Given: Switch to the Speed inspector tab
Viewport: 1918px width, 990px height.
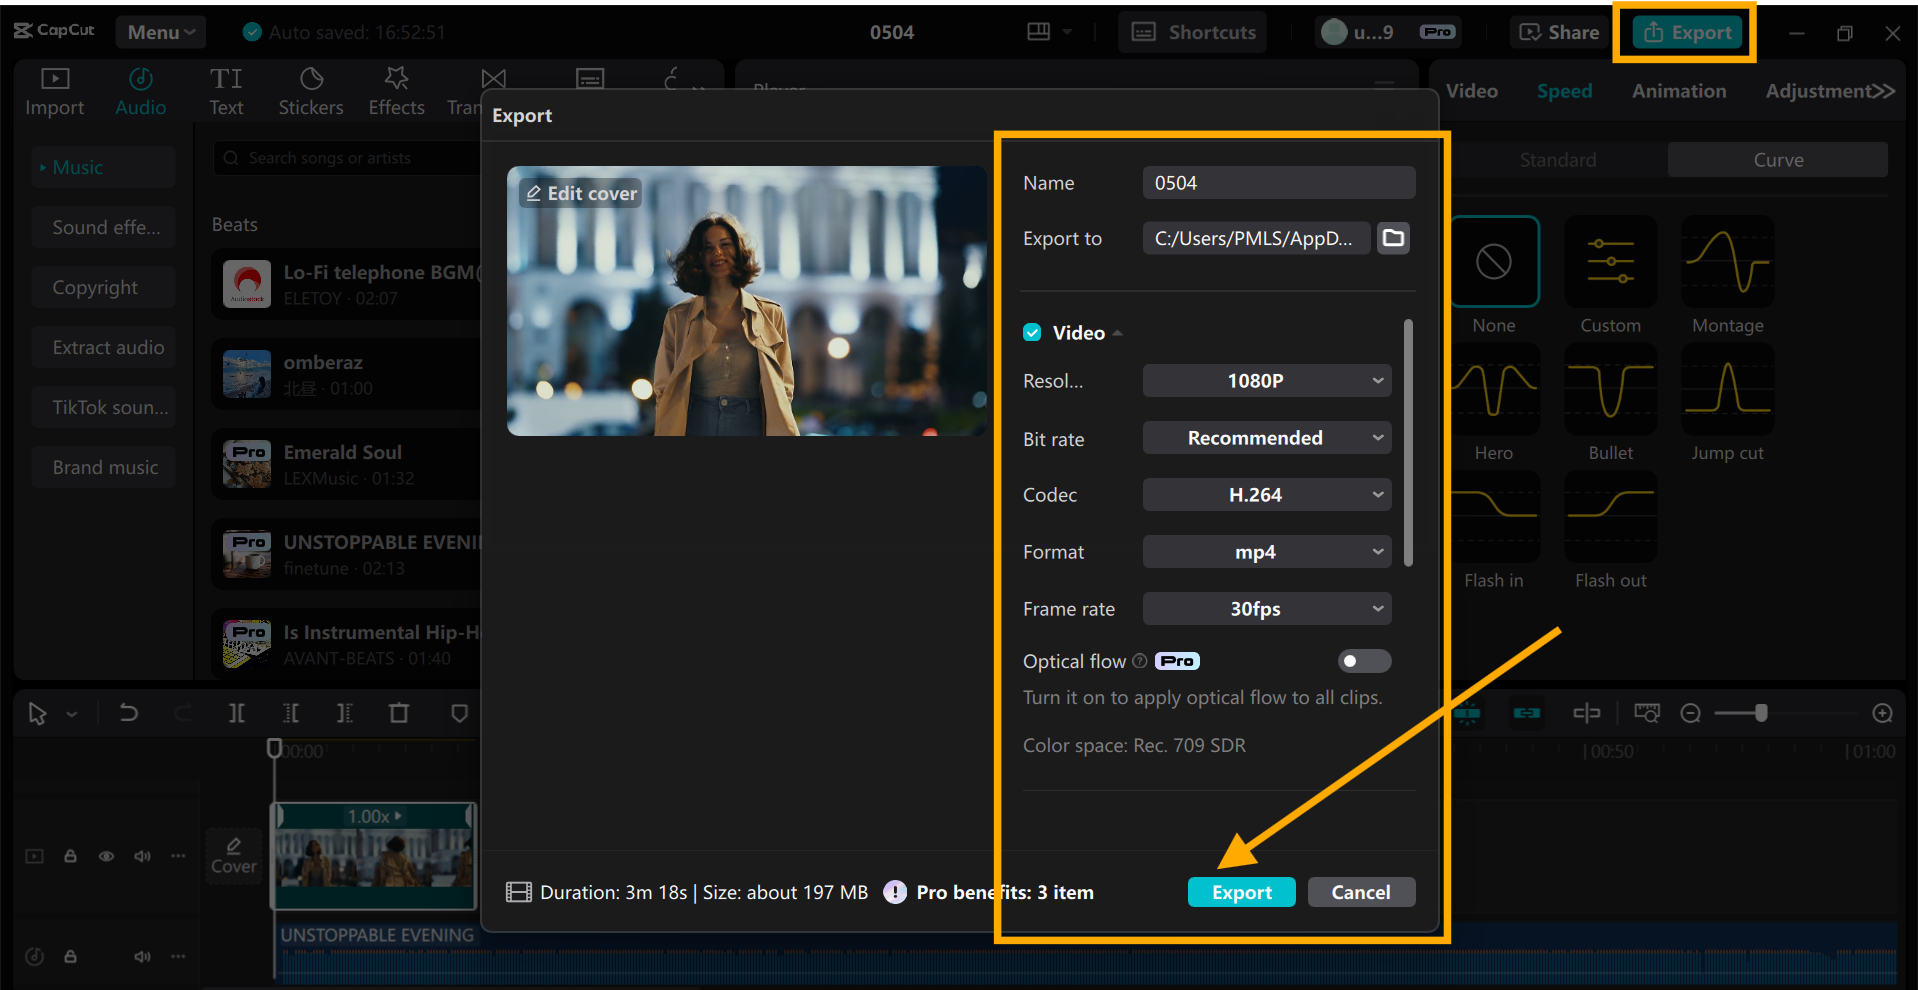Looking at the screenshot, I should coord(1564,91).
